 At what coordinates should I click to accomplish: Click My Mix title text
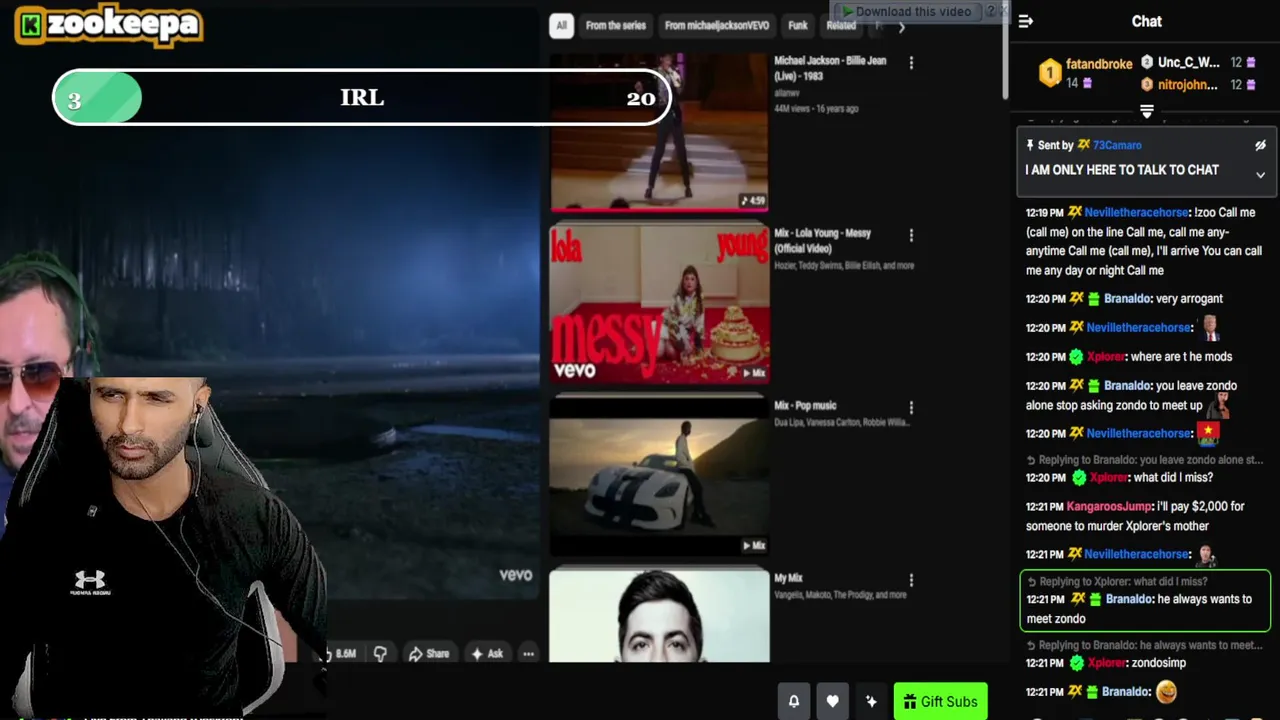788,578
